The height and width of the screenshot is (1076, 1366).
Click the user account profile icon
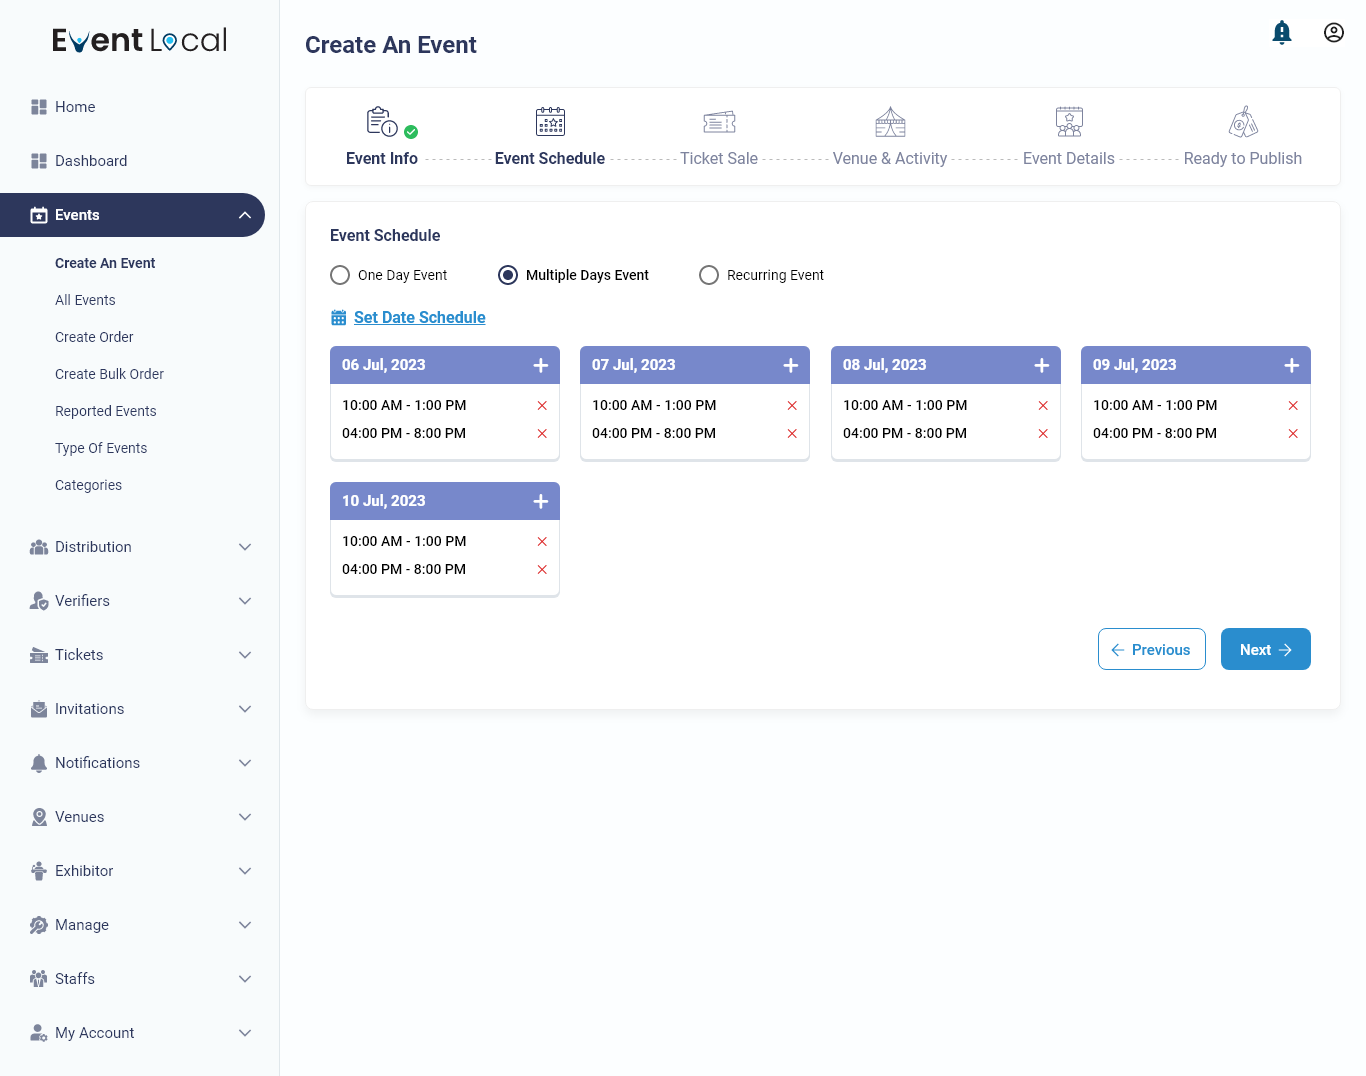tap(1334, 32)
